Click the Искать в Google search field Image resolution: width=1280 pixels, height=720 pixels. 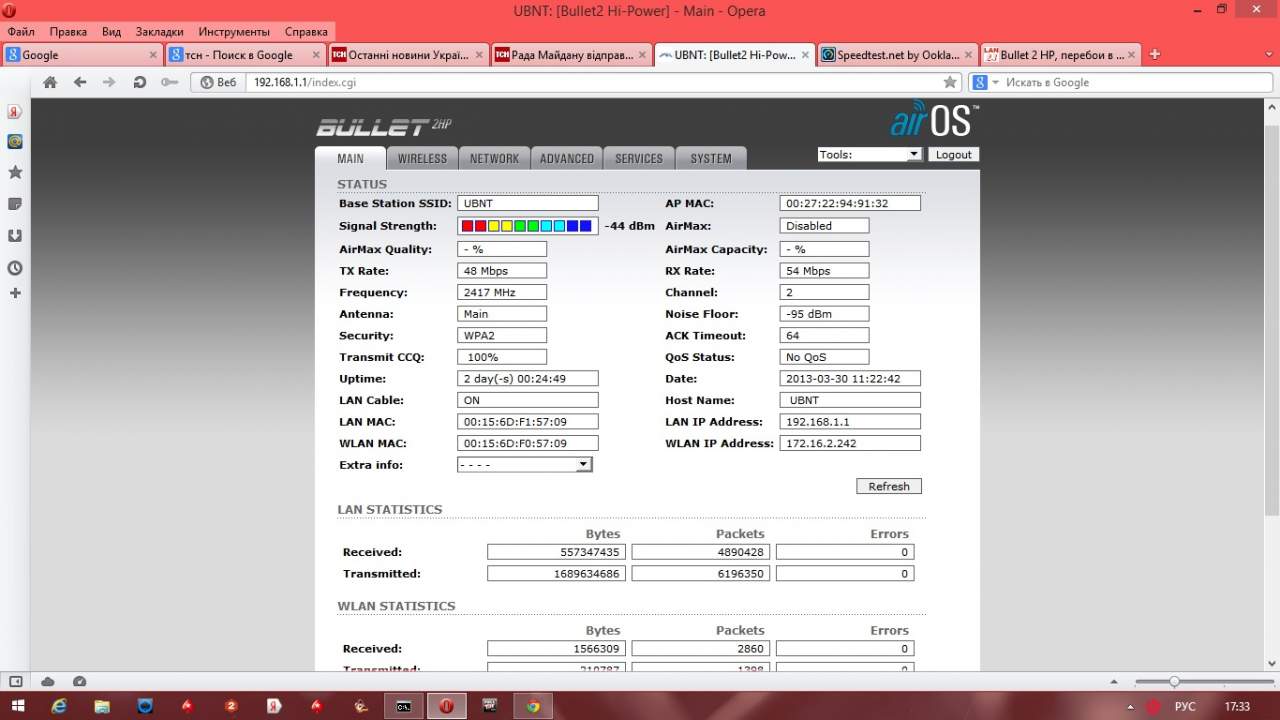pyautogui.click(x=1133, y=82)
